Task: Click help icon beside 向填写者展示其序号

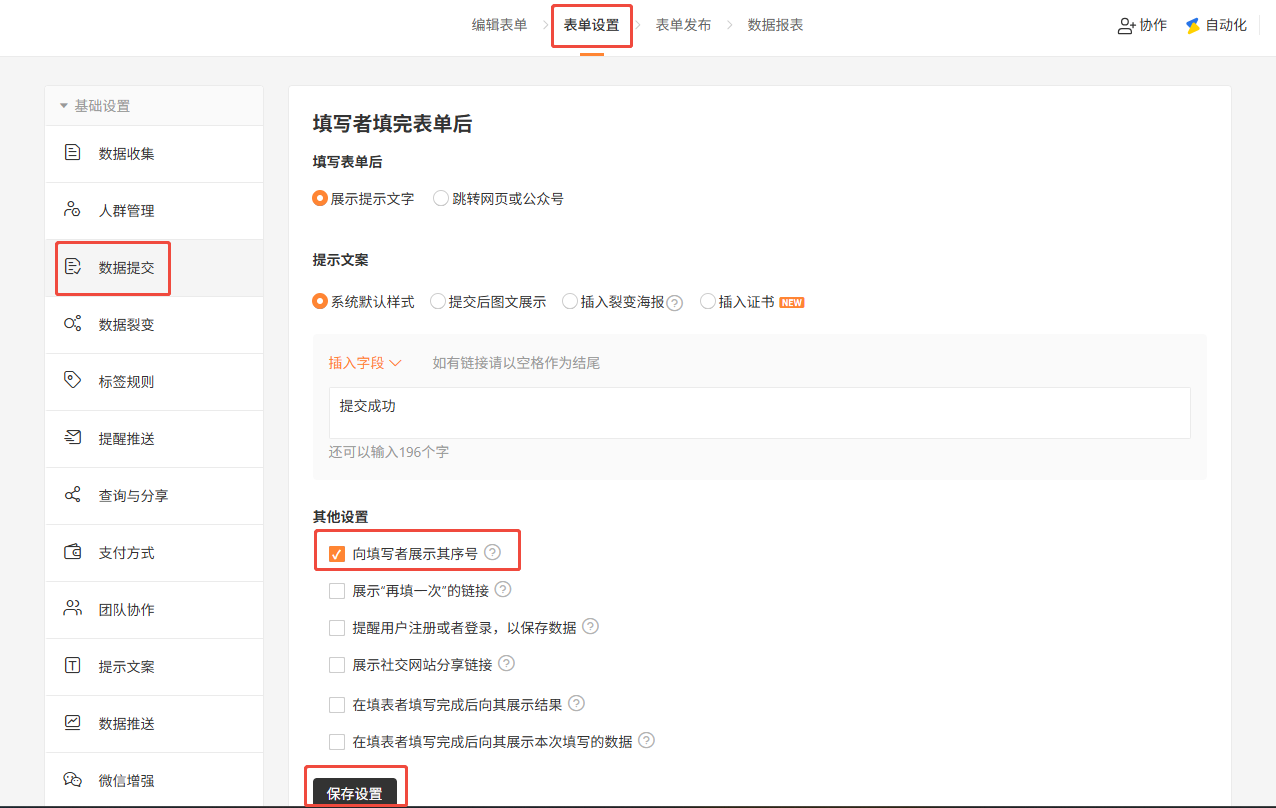Action: click(492, 552)
